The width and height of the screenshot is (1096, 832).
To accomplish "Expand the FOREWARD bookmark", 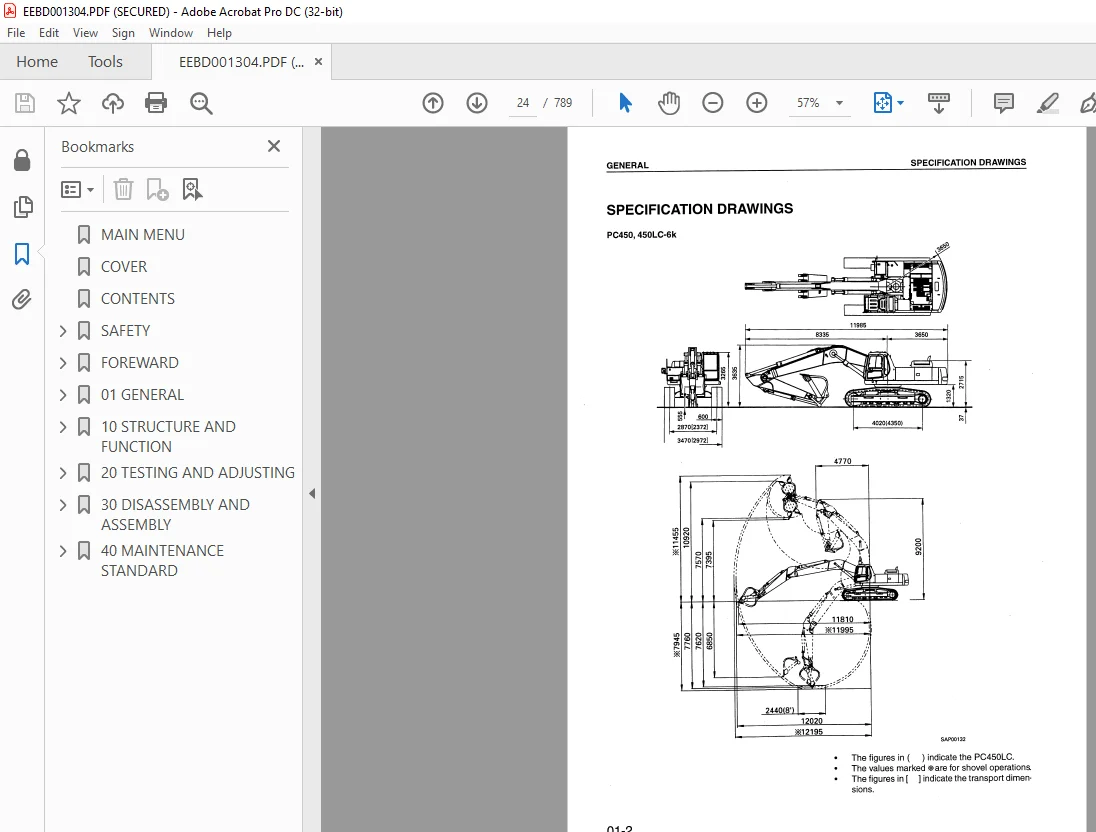I will coord(63,363).
